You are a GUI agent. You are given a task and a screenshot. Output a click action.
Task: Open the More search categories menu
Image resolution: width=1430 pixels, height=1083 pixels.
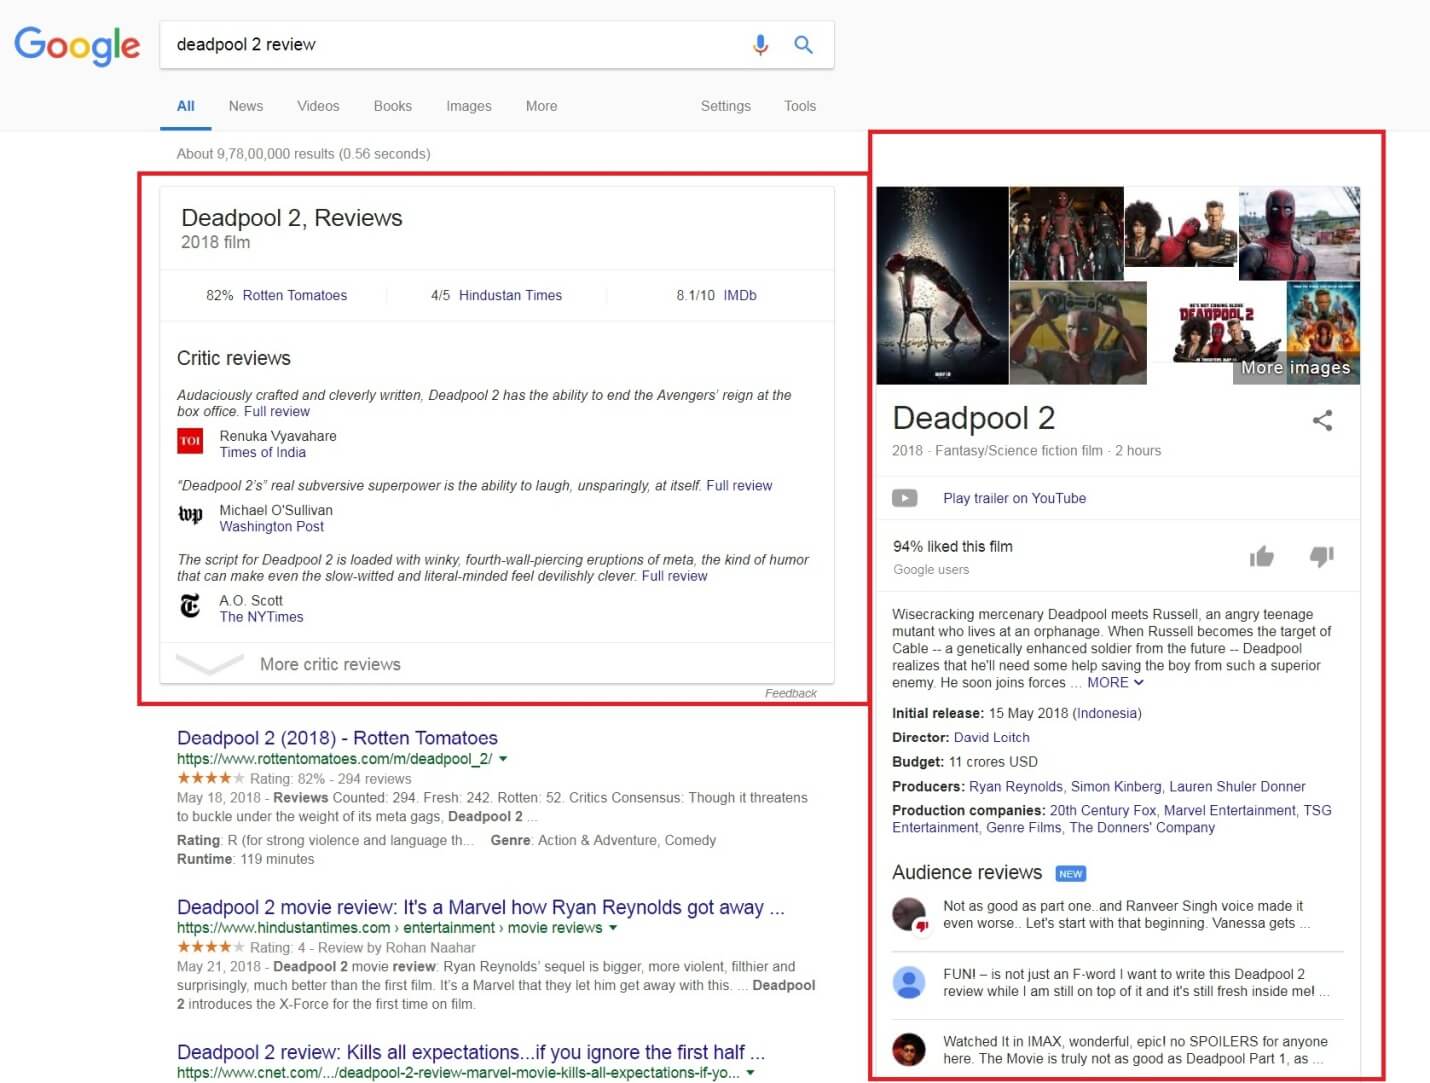tap(542, 106)
